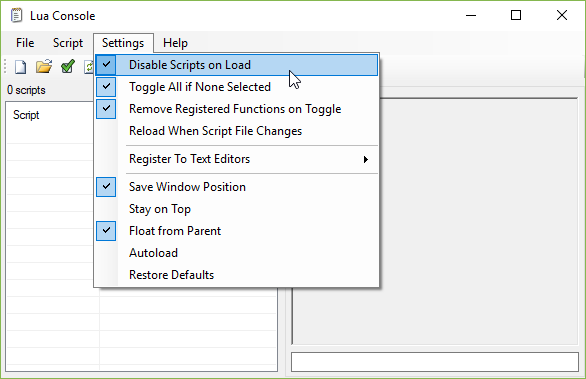The width and height of the screenshot is (586, 379).
Task: Enable Reload When Script File Changes
Action: pyautogui.click(x=237, y=131)
